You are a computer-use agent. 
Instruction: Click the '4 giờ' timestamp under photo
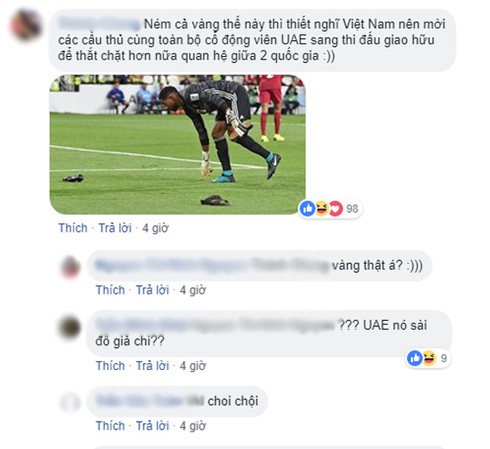pos(155,228)
